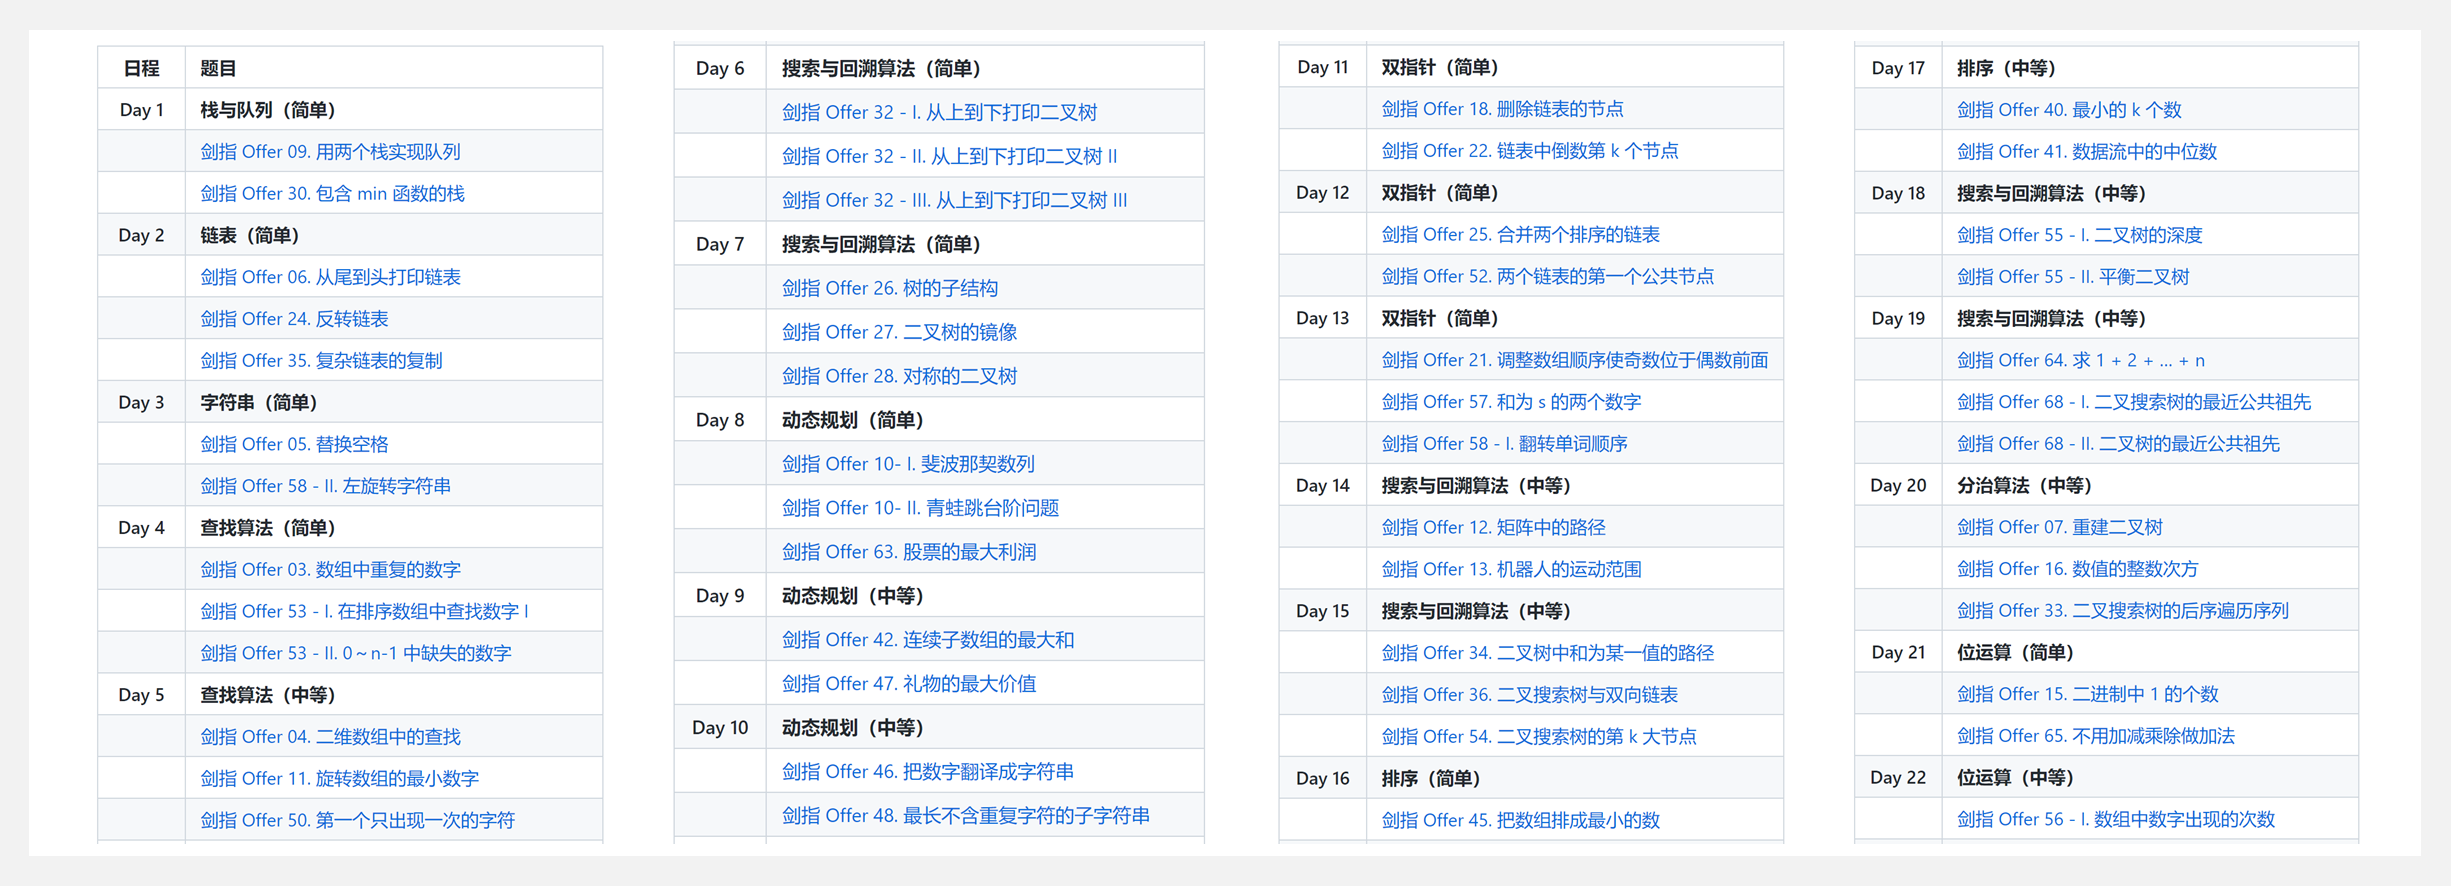Viewport: 2451px width, 886px height.
Task: Click 剑指 Offer 04. 二维数组中的查找
Action: pyautogui.click(x=330, y=737)
